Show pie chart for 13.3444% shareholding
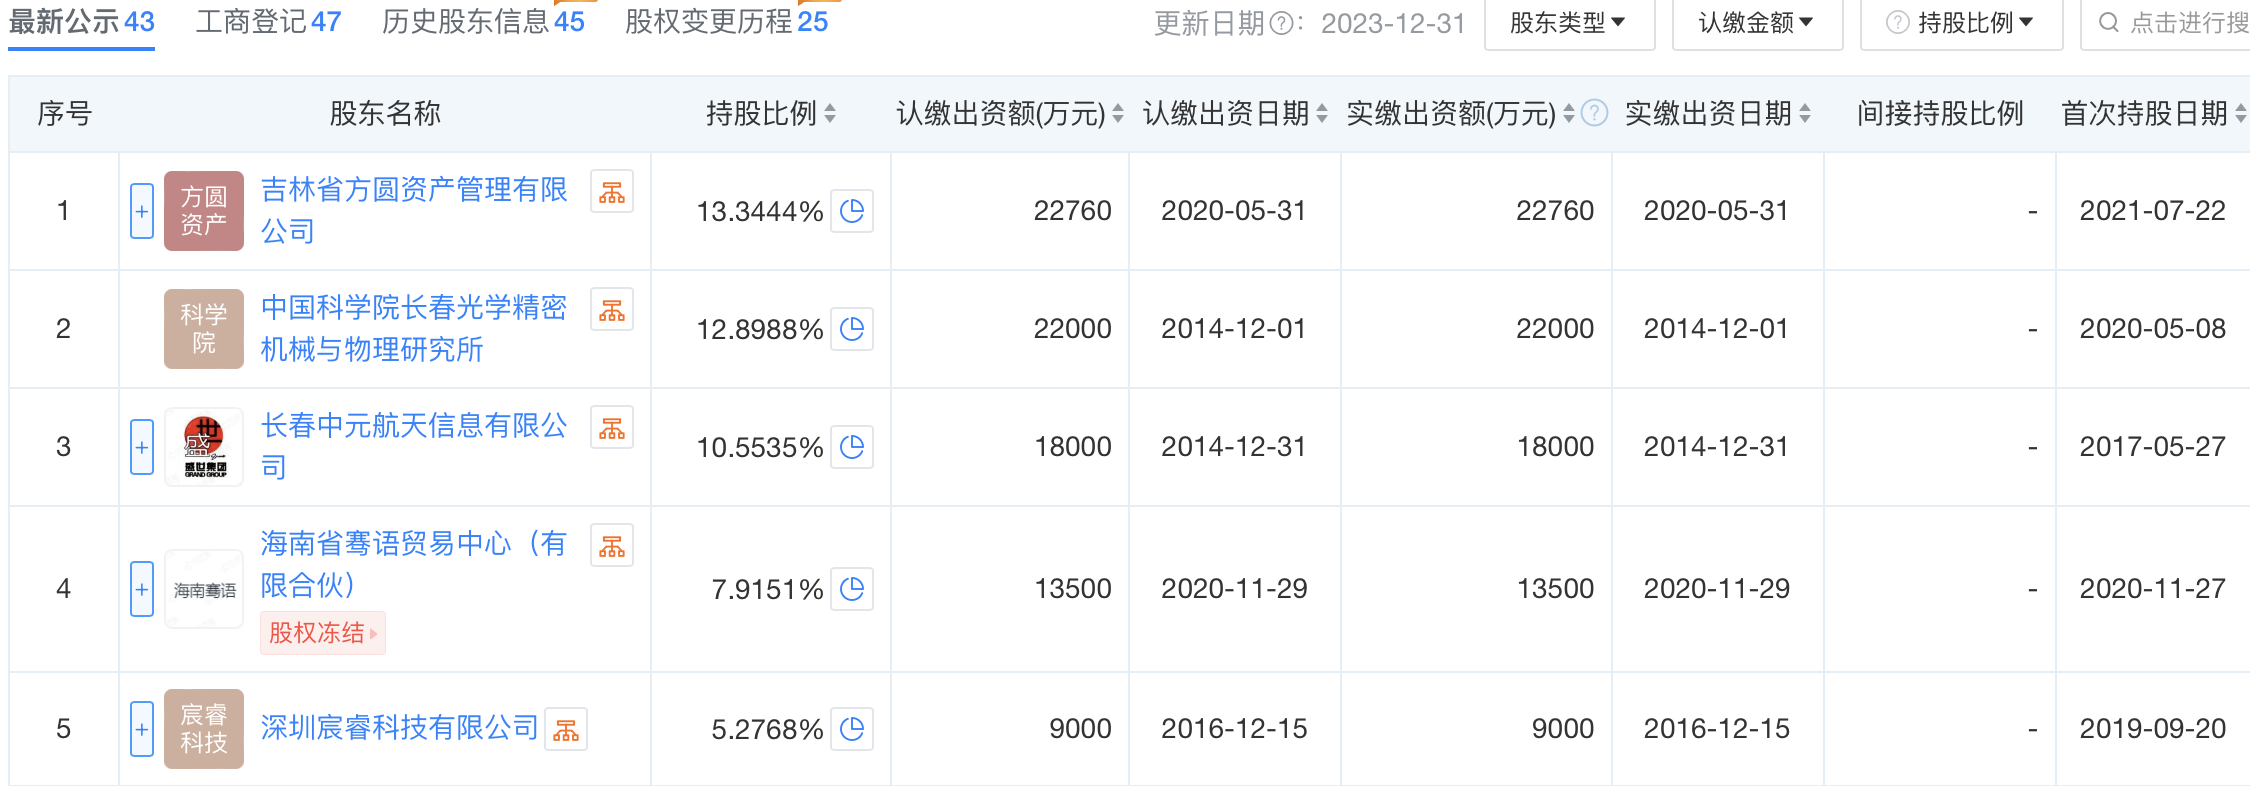This screenshot has width=2250, height=786. coord(852,211)
